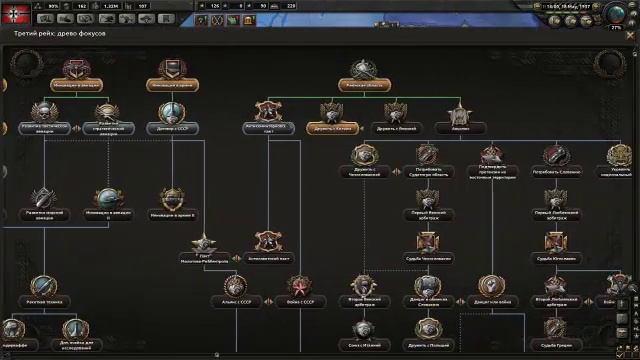Viewport: 640px width, 360px height.
Task: Click the crossed-tools alert icon
Action: coord(217,20)
